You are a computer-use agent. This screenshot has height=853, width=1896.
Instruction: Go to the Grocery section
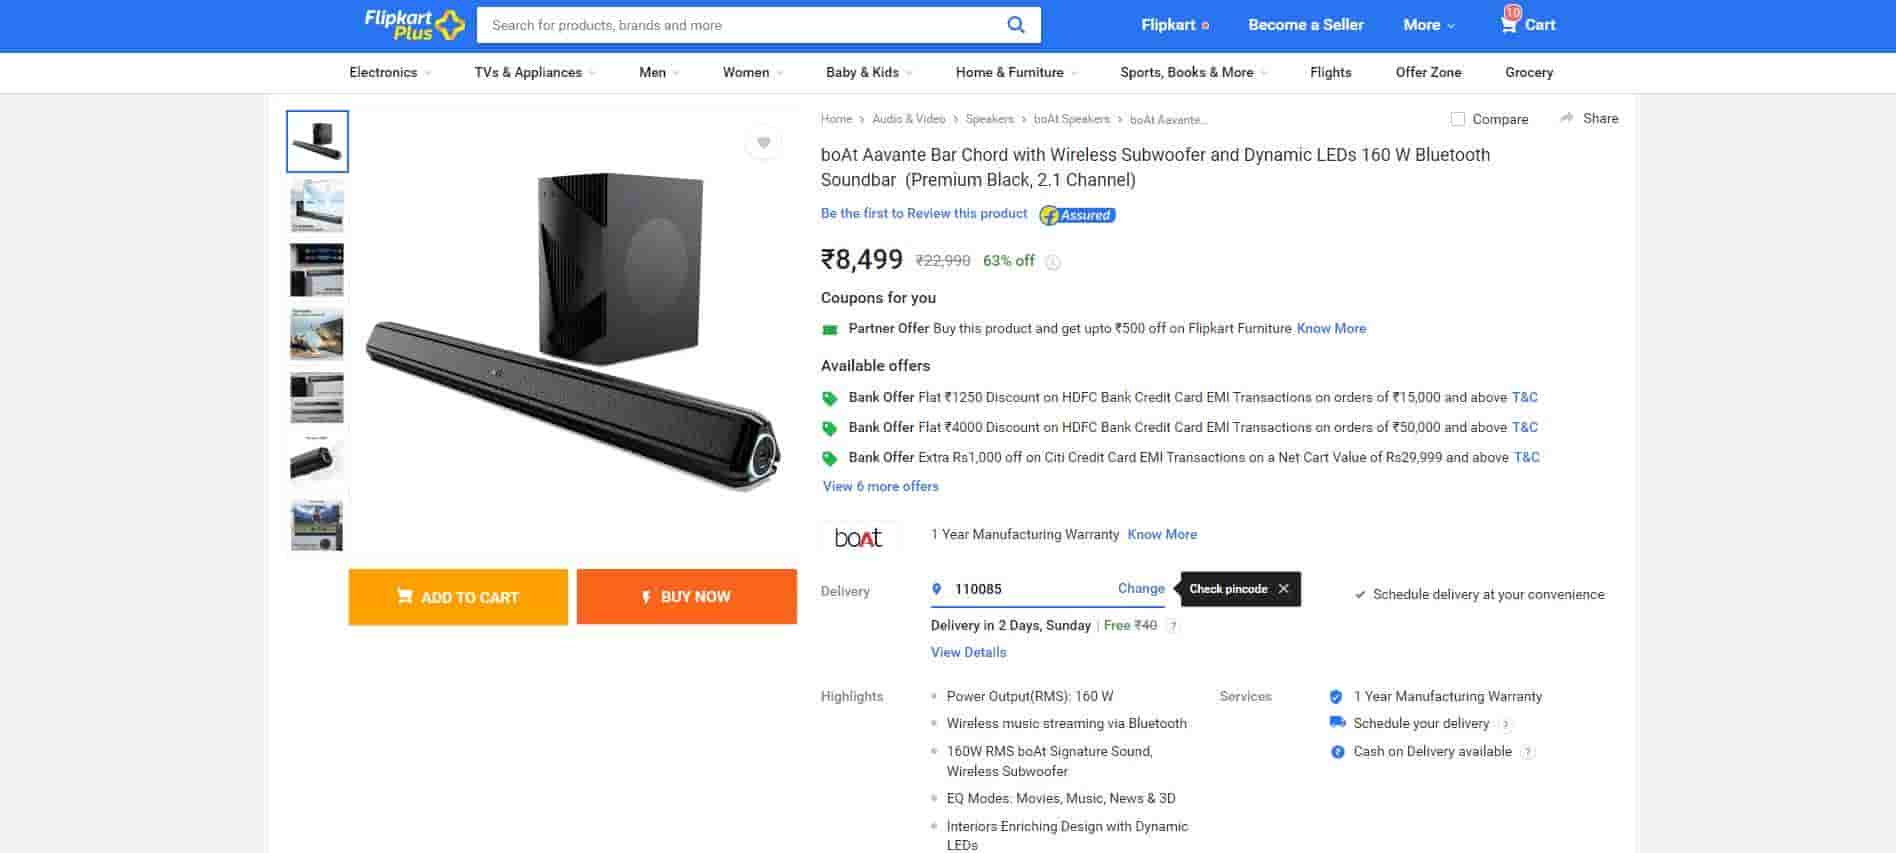tap(1528, 72)
